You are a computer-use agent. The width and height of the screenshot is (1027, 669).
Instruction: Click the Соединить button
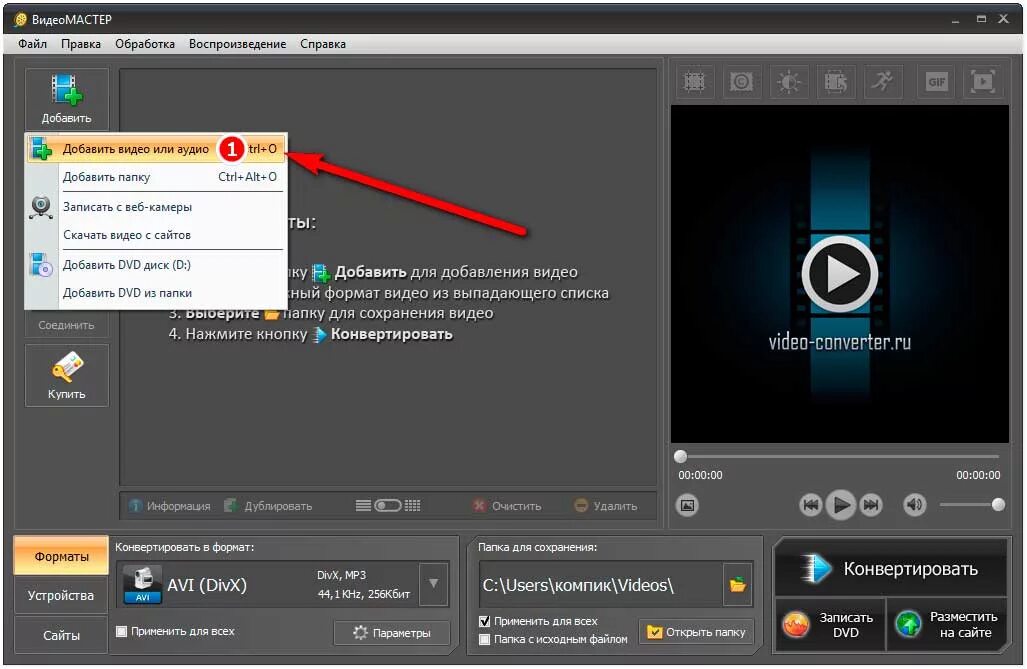pyautogui.click(x=67, y=324)
